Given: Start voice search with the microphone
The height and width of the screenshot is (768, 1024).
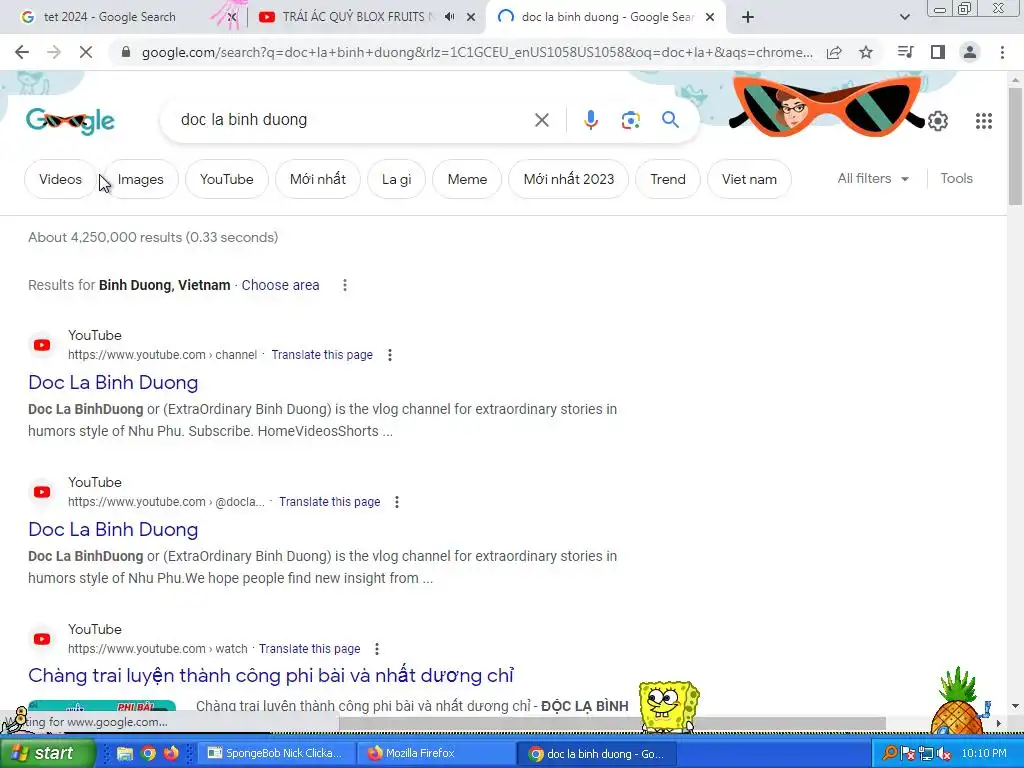Looking at the screenshot, I should (x=590, y=120).
